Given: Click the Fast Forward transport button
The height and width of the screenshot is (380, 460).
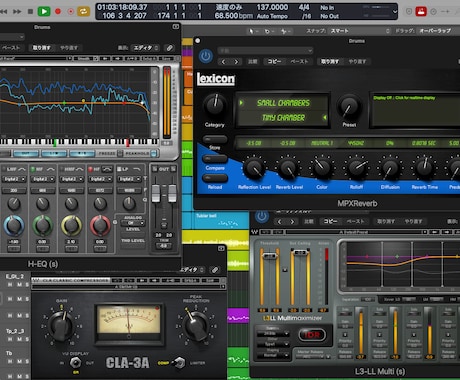Looking at the screenshot, I should point(17,11).
